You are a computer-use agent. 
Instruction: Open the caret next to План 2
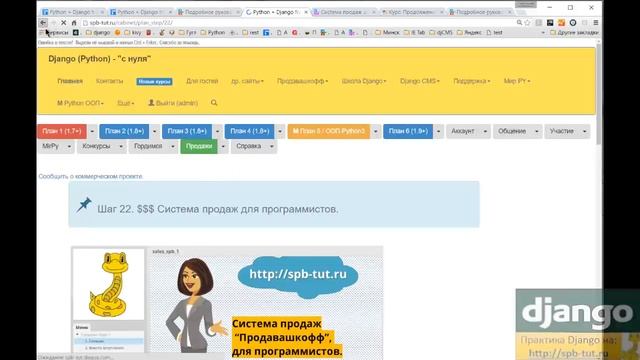coord(154,131)
